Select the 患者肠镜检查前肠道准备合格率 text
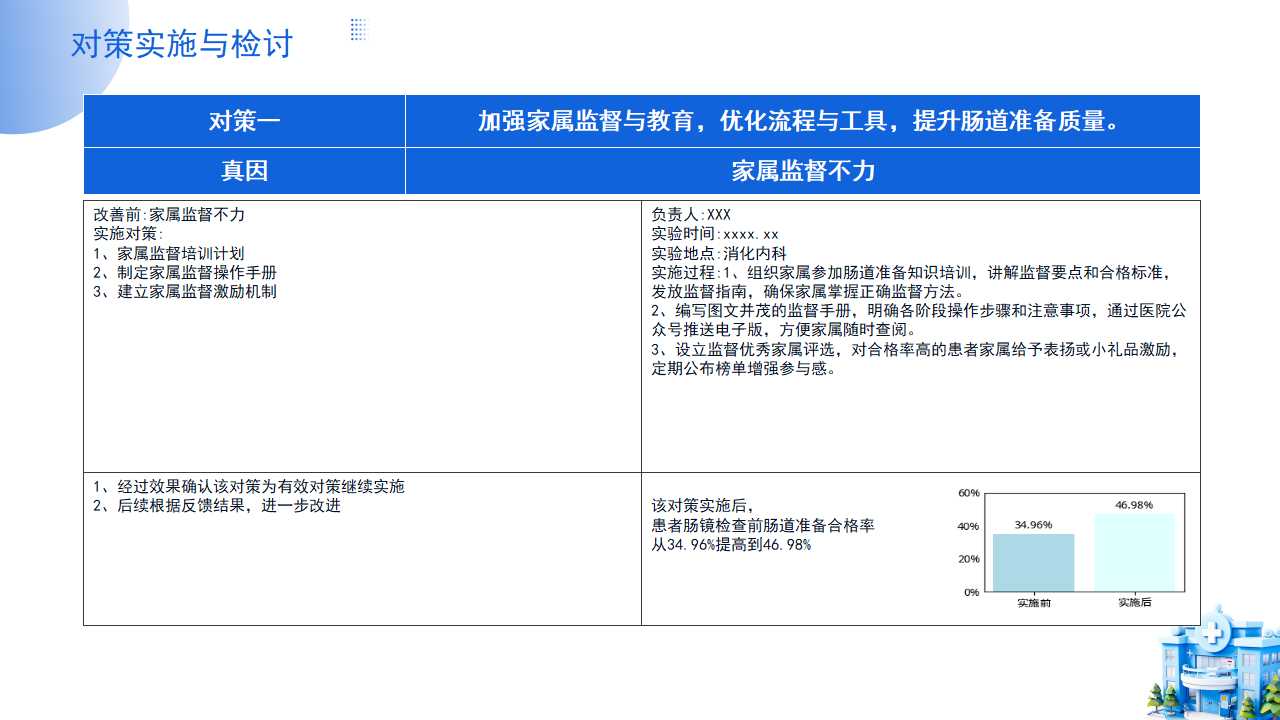The image size is (1280, 720). [763, 525]
